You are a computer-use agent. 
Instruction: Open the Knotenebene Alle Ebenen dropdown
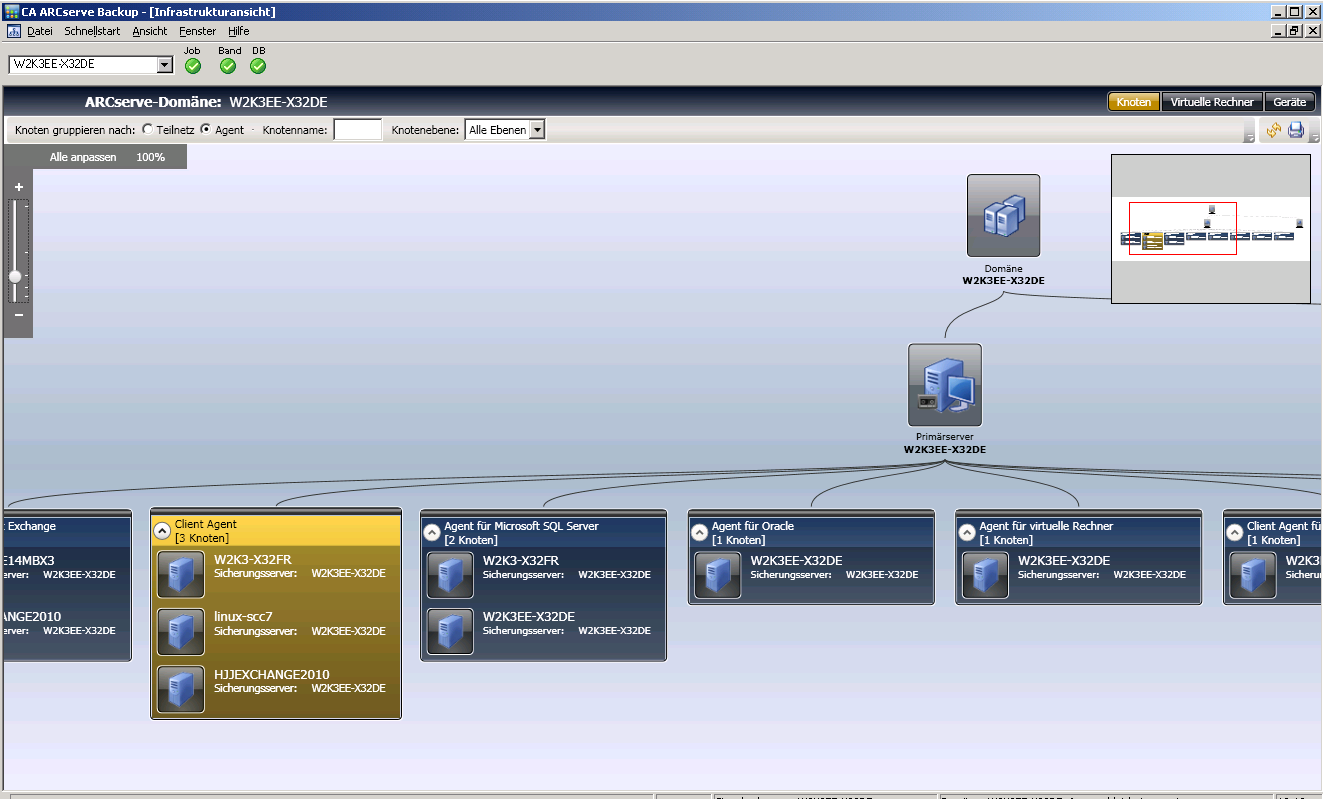537,130
